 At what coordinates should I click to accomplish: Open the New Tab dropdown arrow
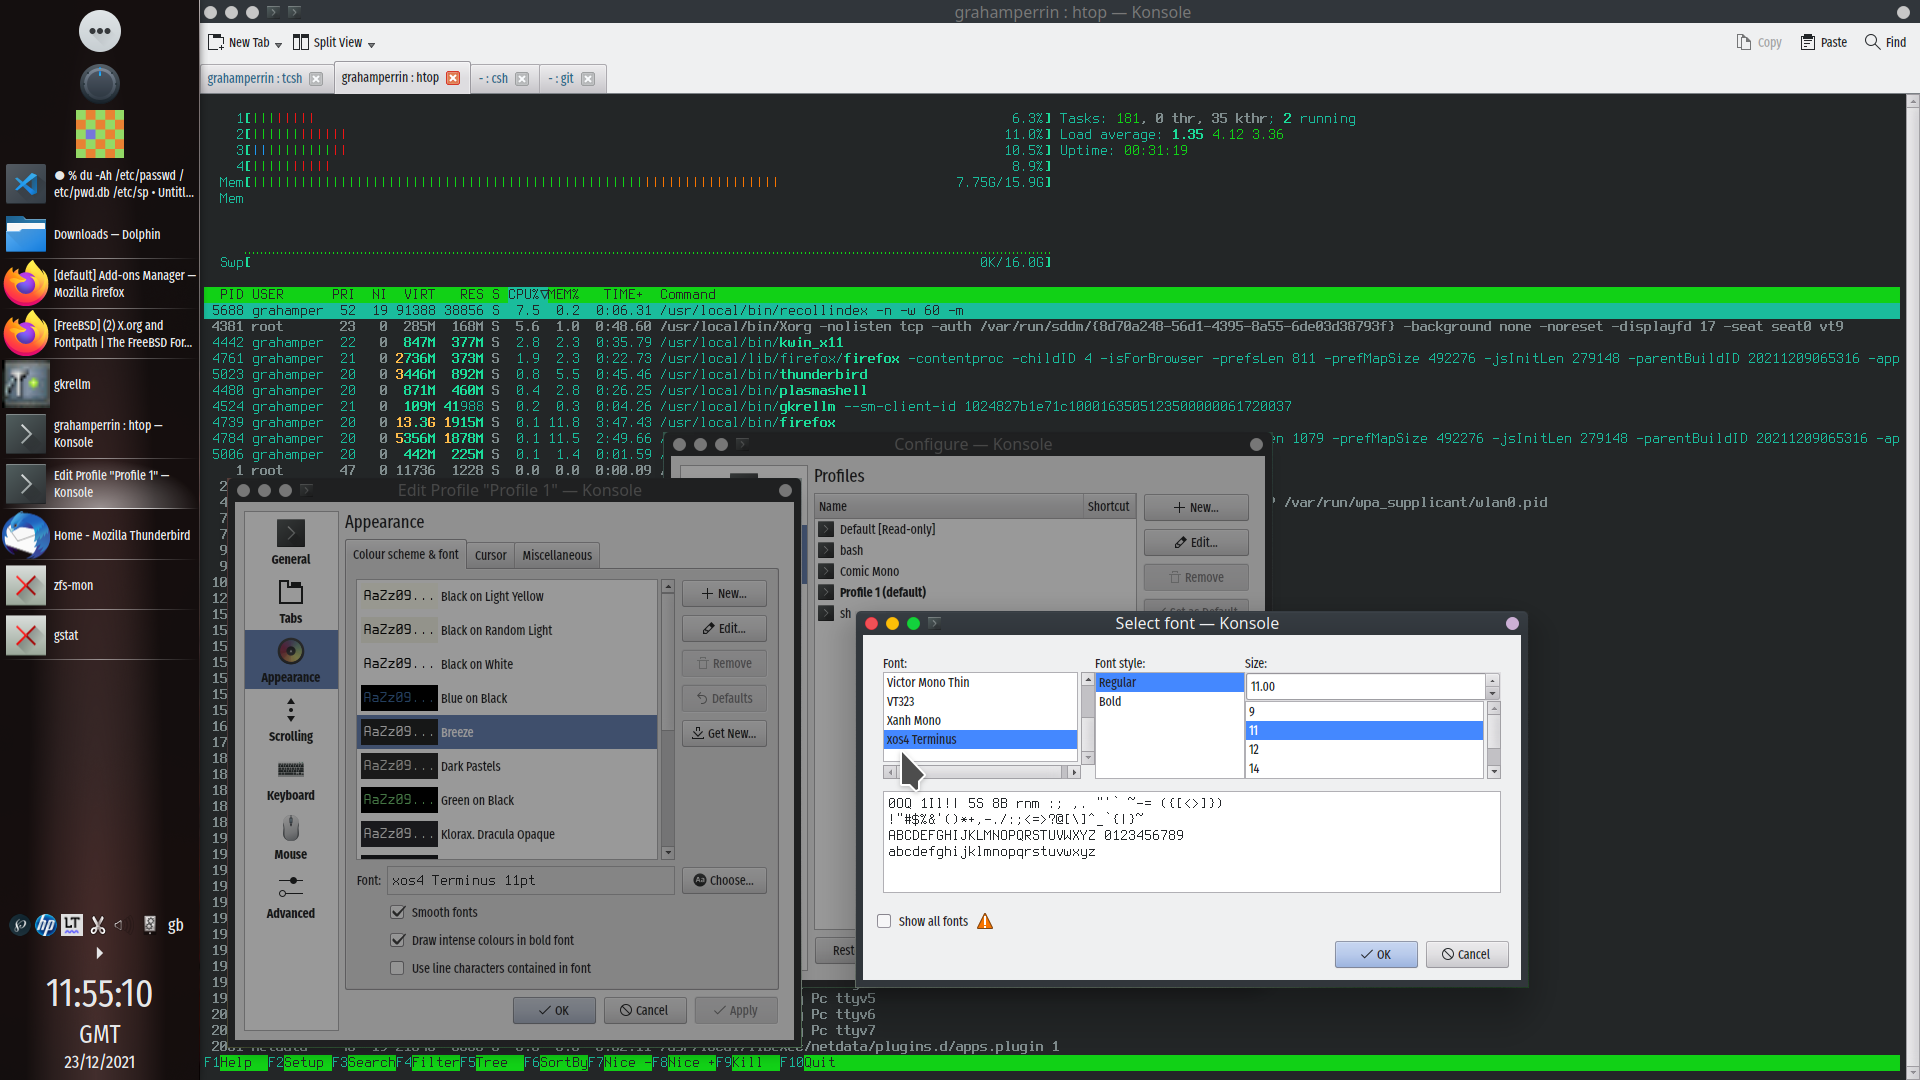pyautogui.click(x=278, y=44)
